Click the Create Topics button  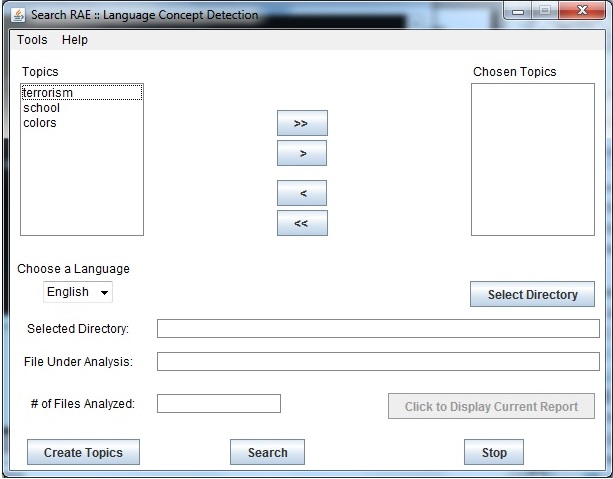click(x=83, y=453)
